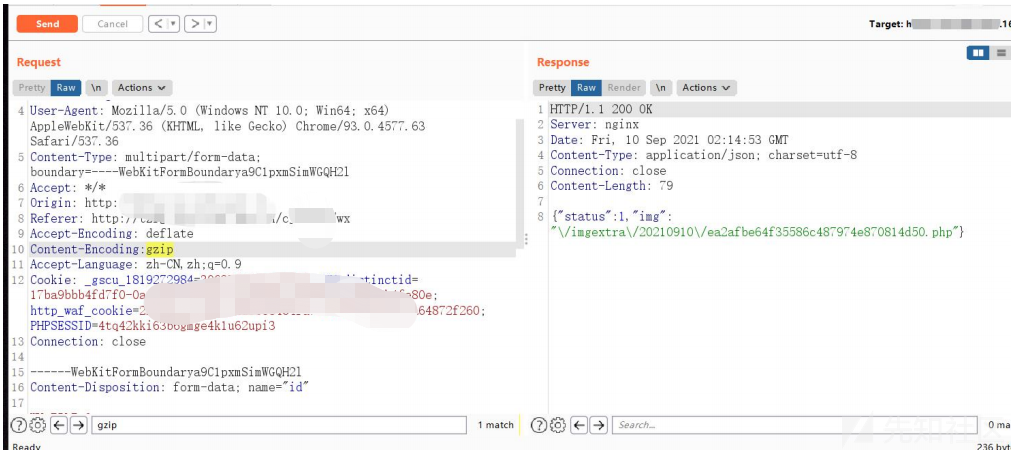This screenshot has width=1021, height=452.
Task: Go to next match in response search
Action: [599, 425]
